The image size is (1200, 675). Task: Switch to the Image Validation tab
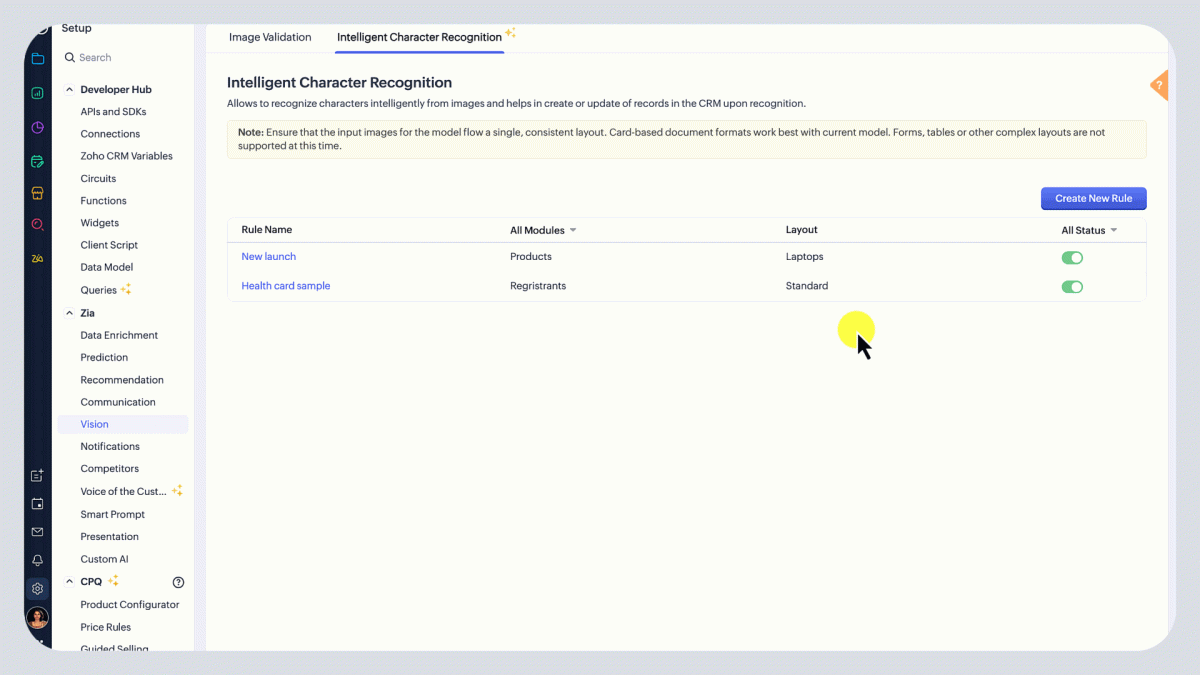click(x=270, y=37)
